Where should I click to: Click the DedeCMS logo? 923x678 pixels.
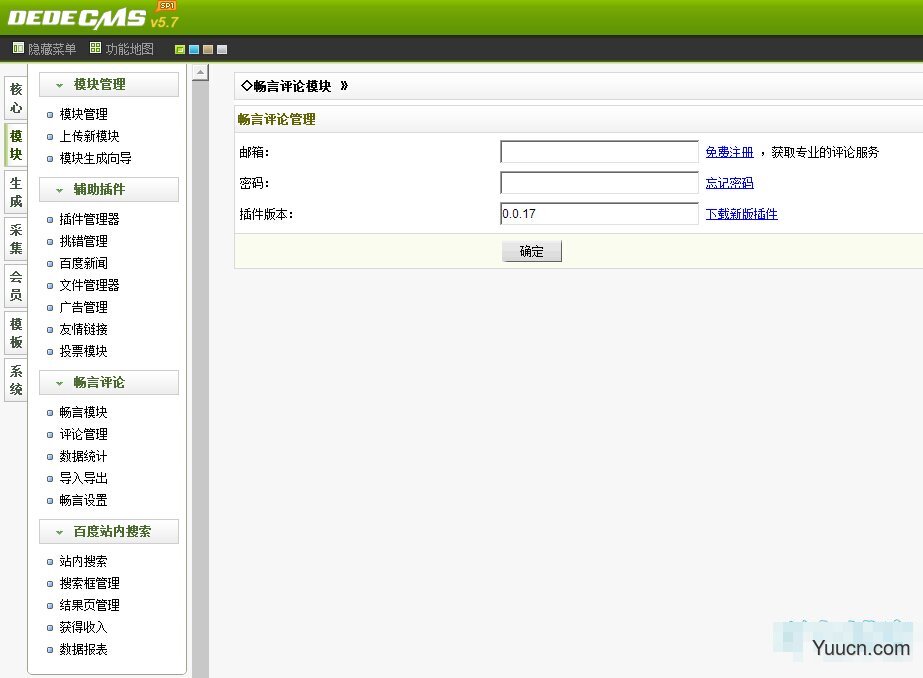pyautogui.click(x=78, y=17)
